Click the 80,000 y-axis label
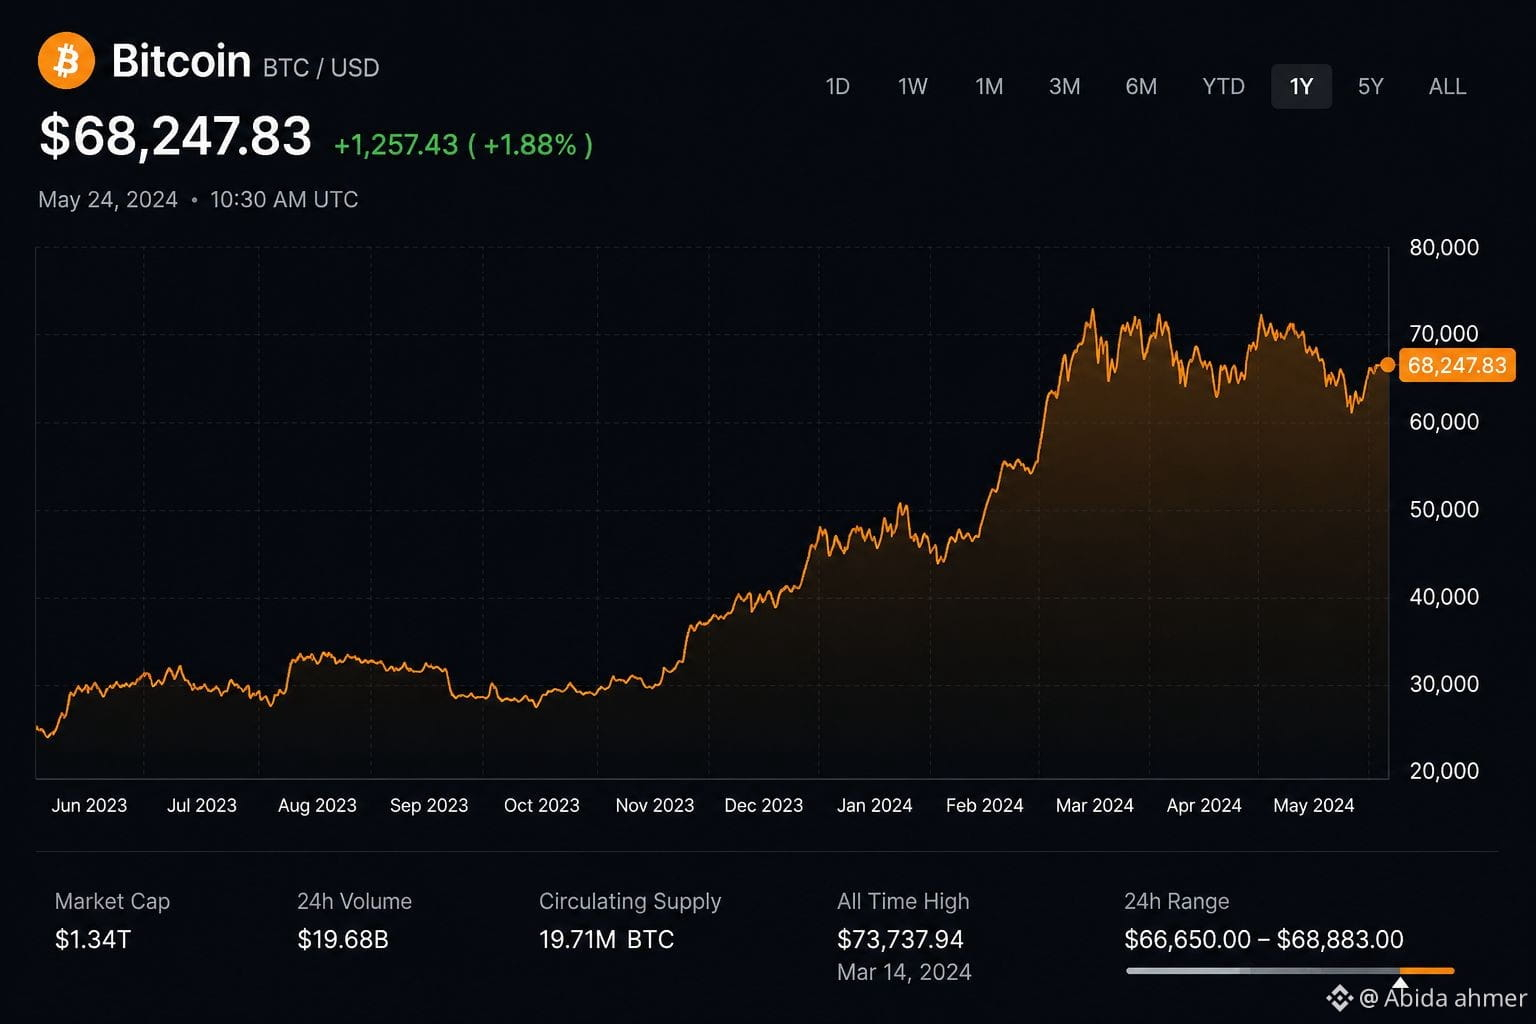This screenshot has height=1024, width=1536. [1444, 248]
